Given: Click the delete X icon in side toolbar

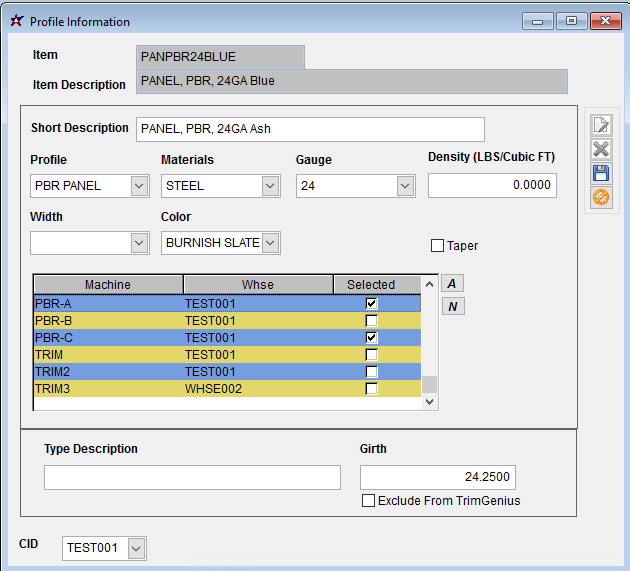Looking at the screenshot, I should click(x=601, y=149).
